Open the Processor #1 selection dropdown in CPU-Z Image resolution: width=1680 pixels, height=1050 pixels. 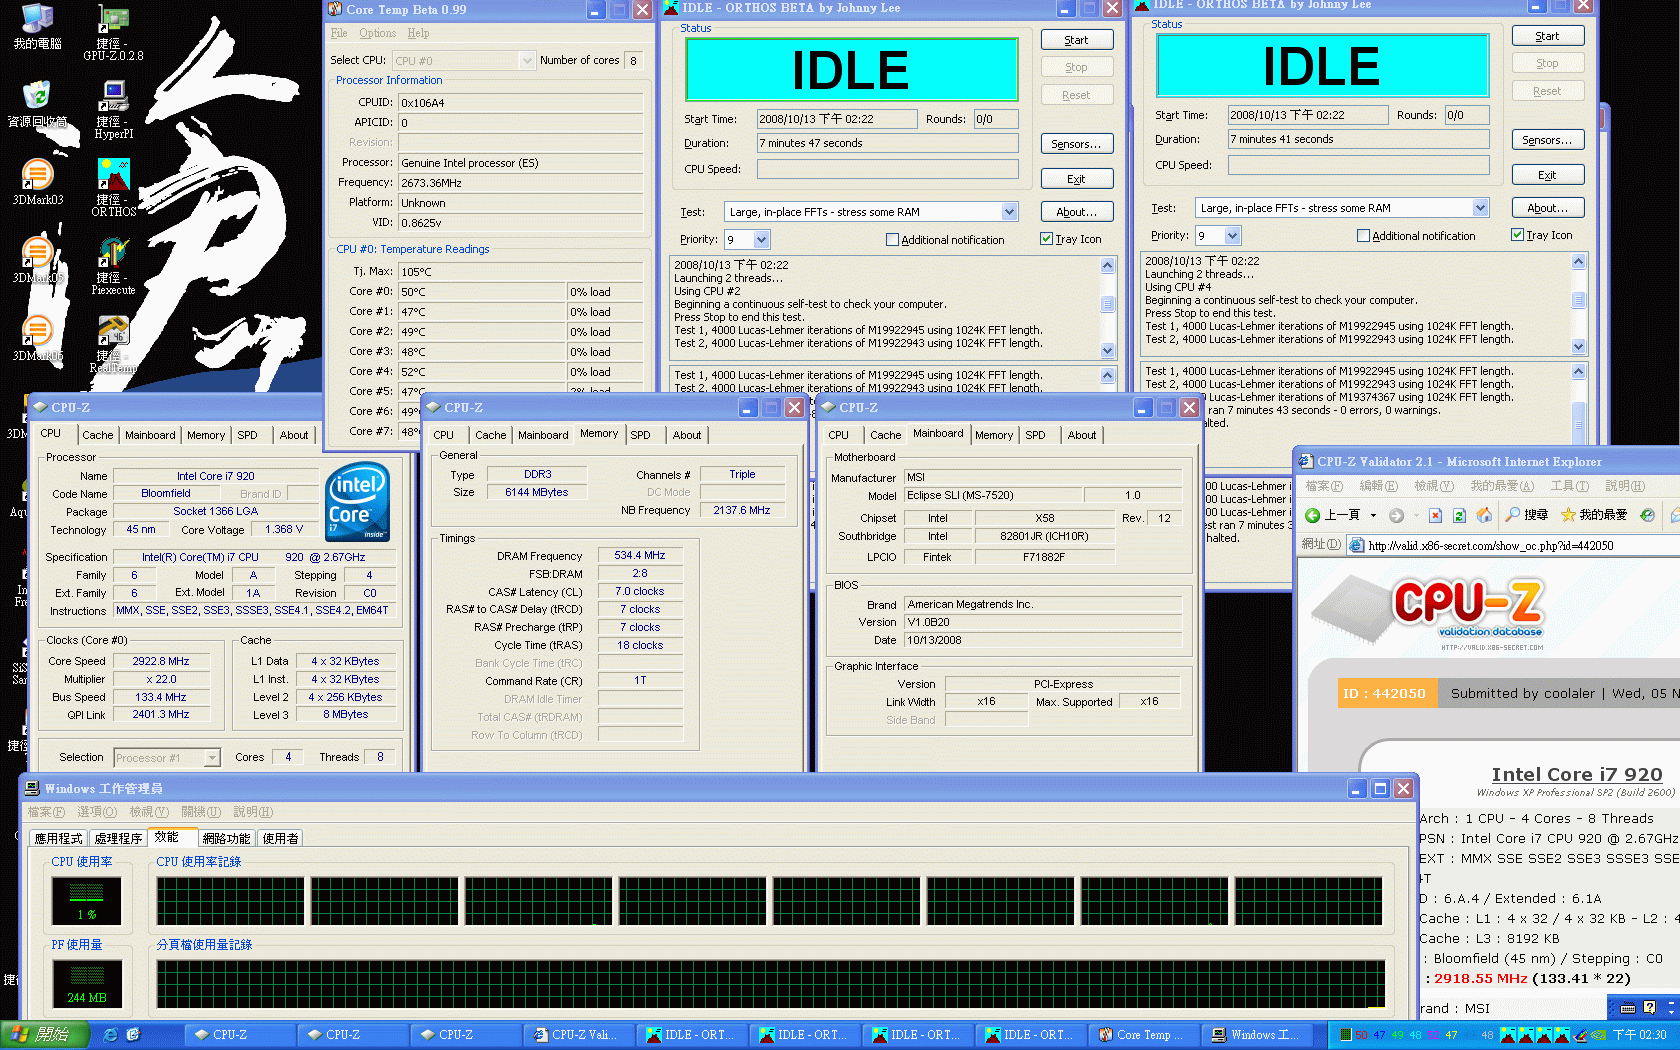click(211, 758)
